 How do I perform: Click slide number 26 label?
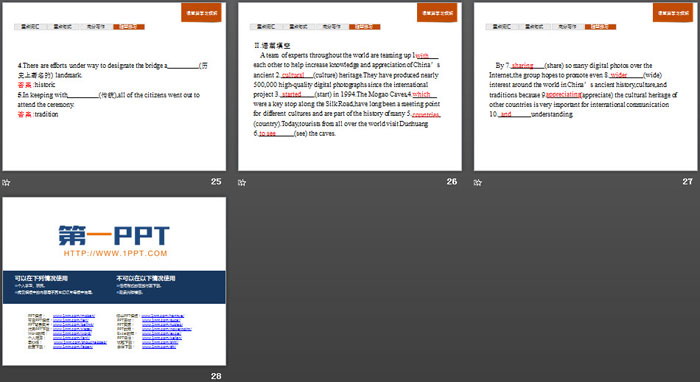tap(452, 182)
